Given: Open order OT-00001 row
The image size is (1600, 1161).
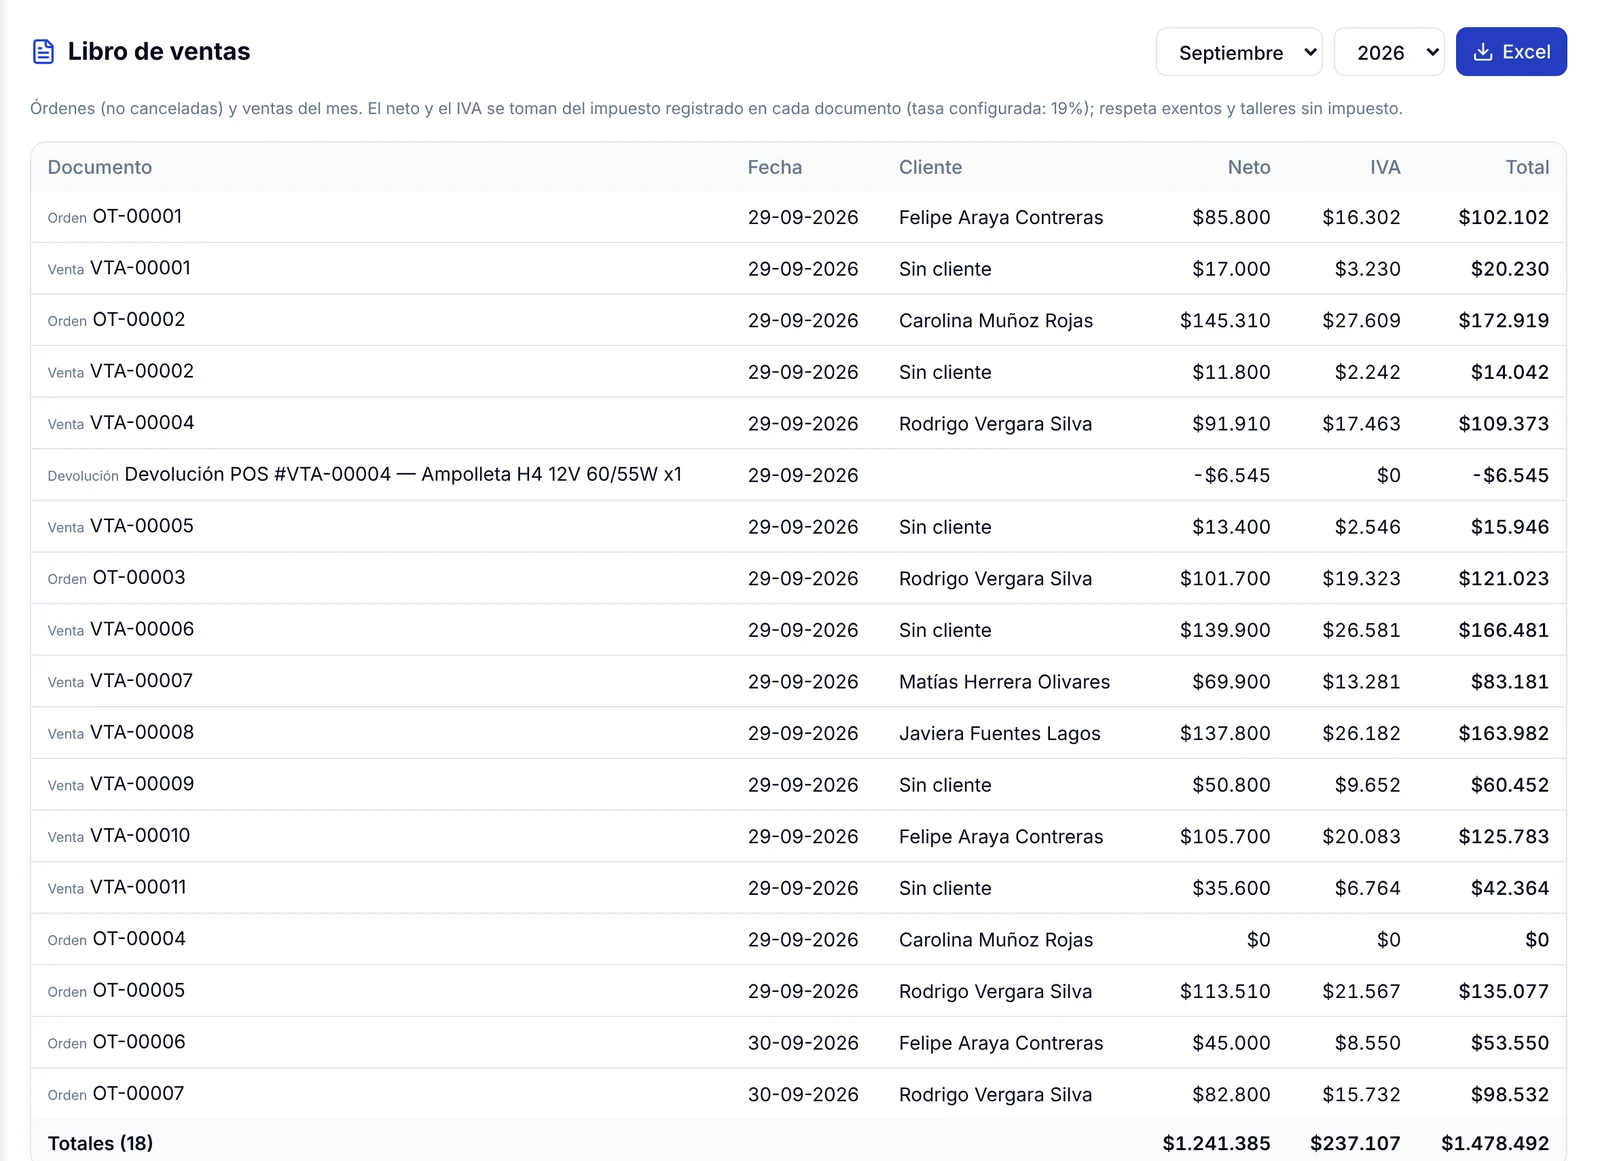Looking at the screenshot, I should (798, 217).
